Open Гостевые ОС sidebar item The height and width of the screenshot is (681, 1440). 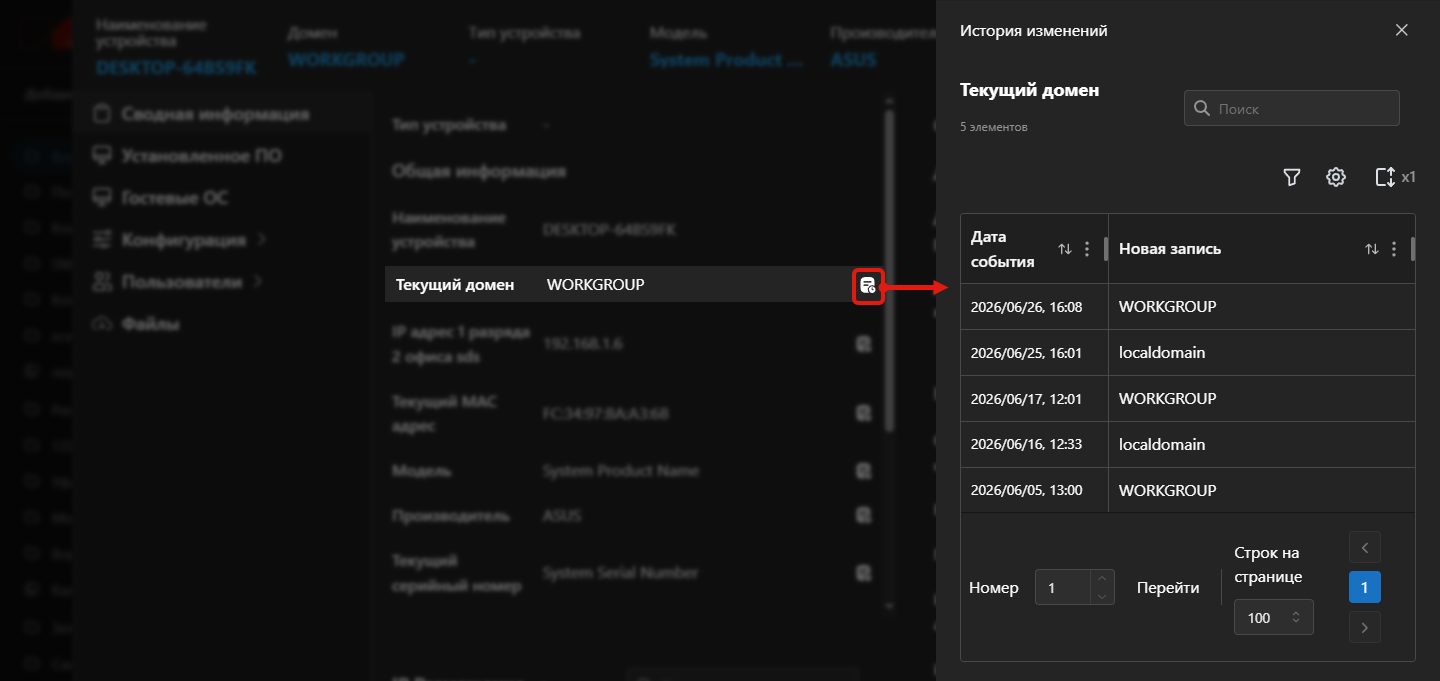(x=220, y=198)
